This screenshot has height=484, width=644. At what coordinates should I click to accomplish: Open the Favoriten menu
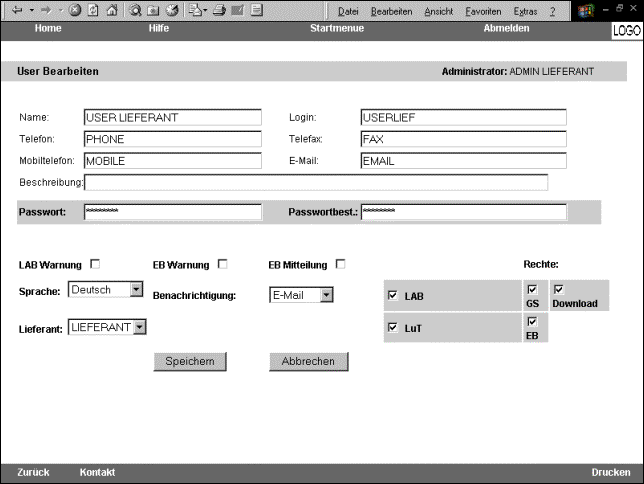(x=483, y=12)
